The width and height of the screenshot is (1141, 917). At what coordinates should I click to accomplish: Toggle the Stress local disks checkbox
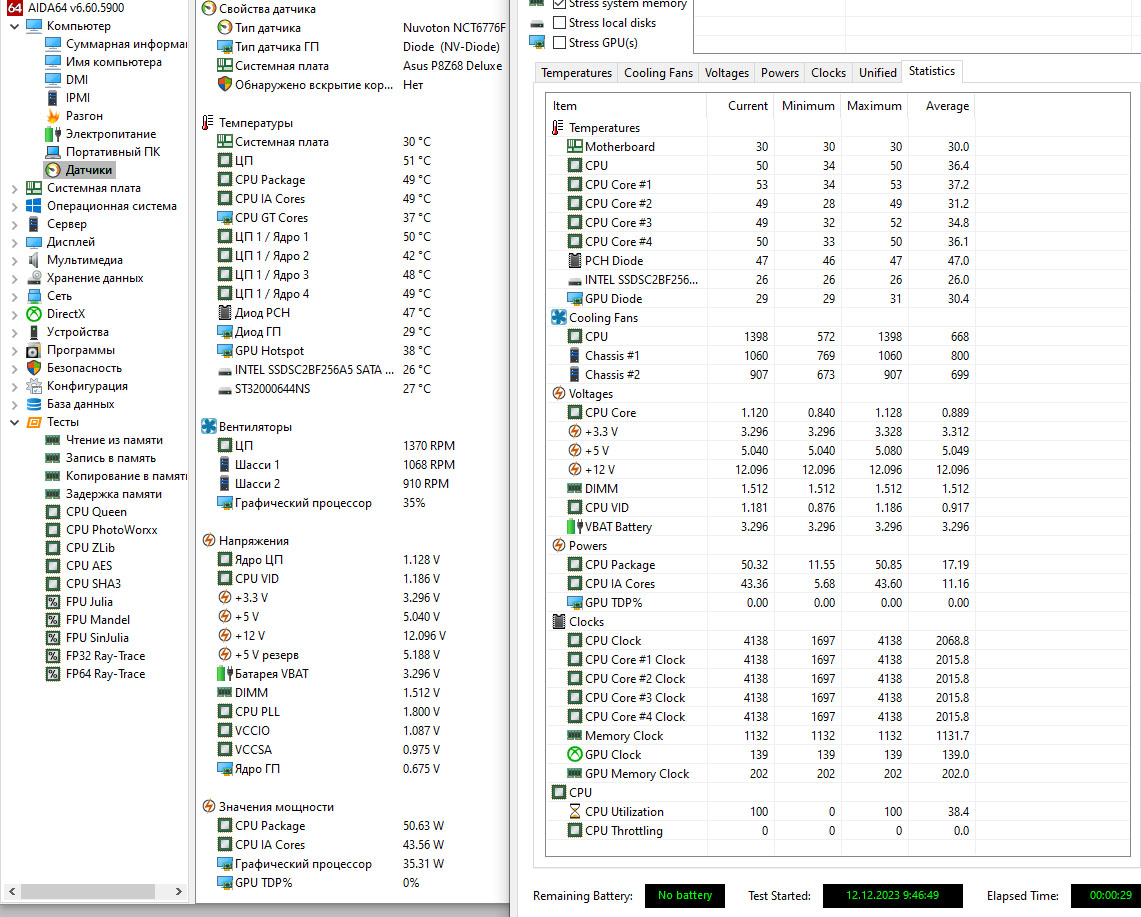click(560, 23)
